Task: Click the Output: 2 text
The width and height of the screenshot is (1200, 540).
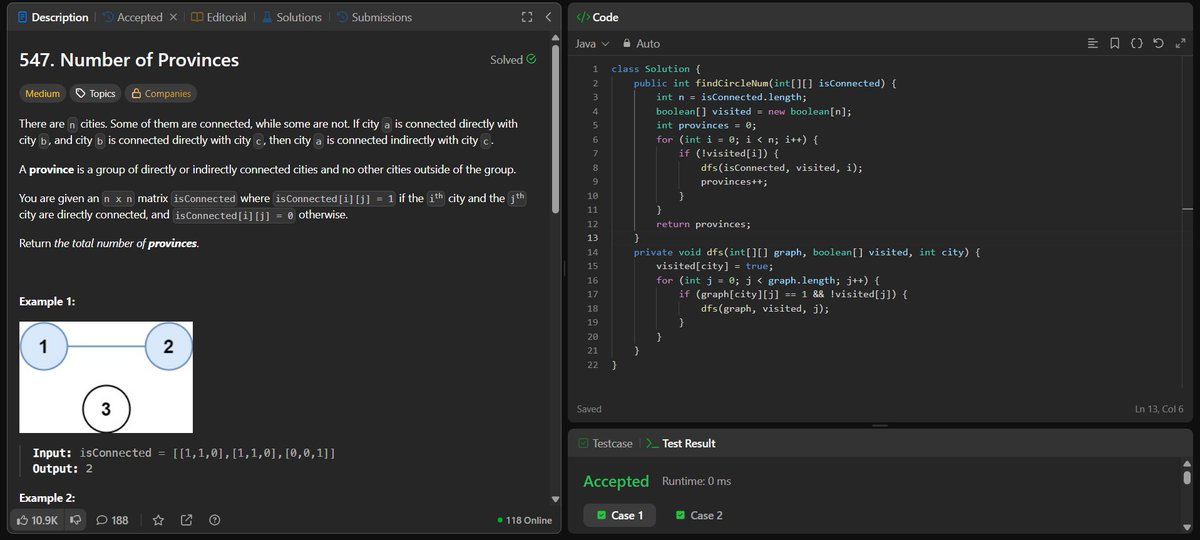Action: tap(63, 468)
